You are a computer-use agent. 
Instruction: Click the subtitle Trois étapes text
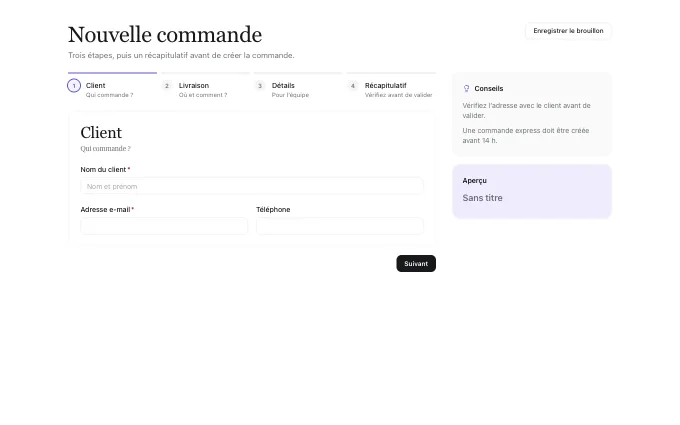coord(181,56)
